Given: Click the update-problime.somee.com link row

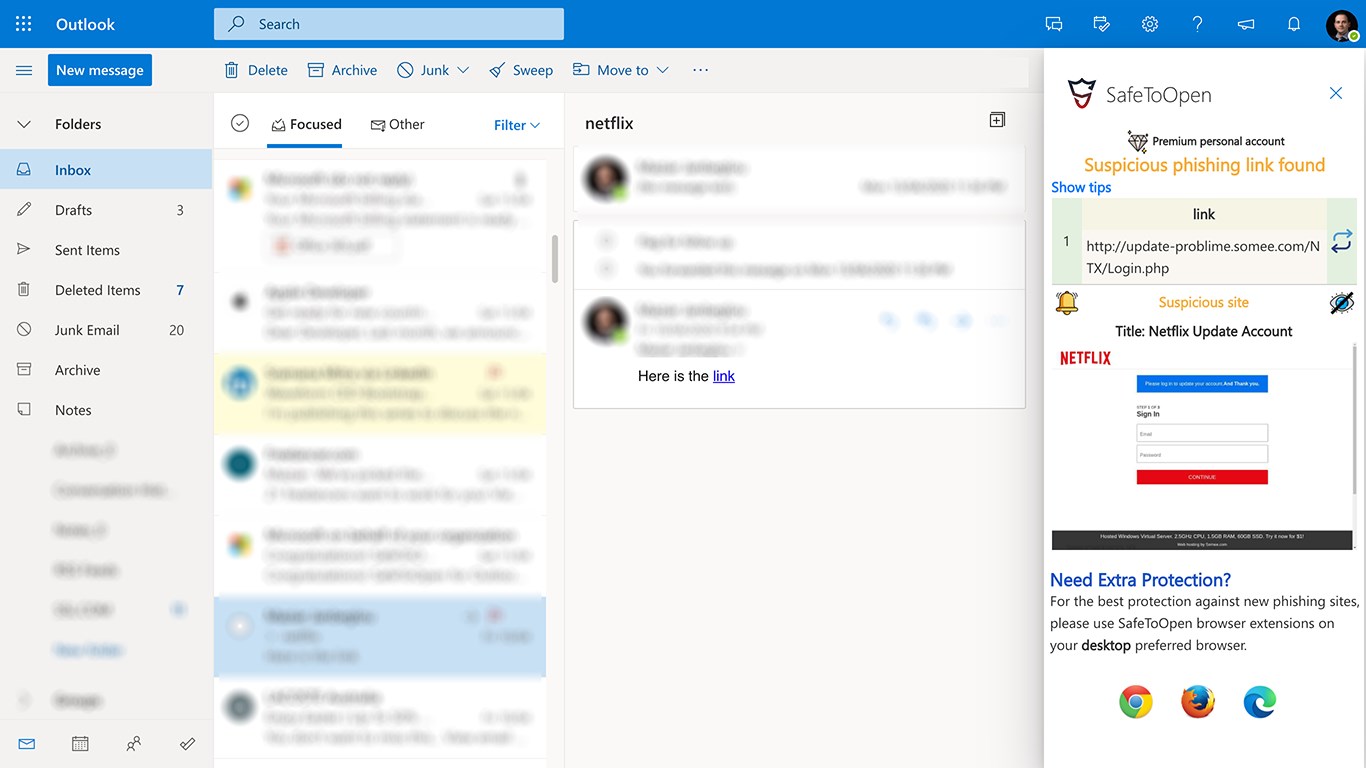Looking at the screenshot, I should (1203, 257).
